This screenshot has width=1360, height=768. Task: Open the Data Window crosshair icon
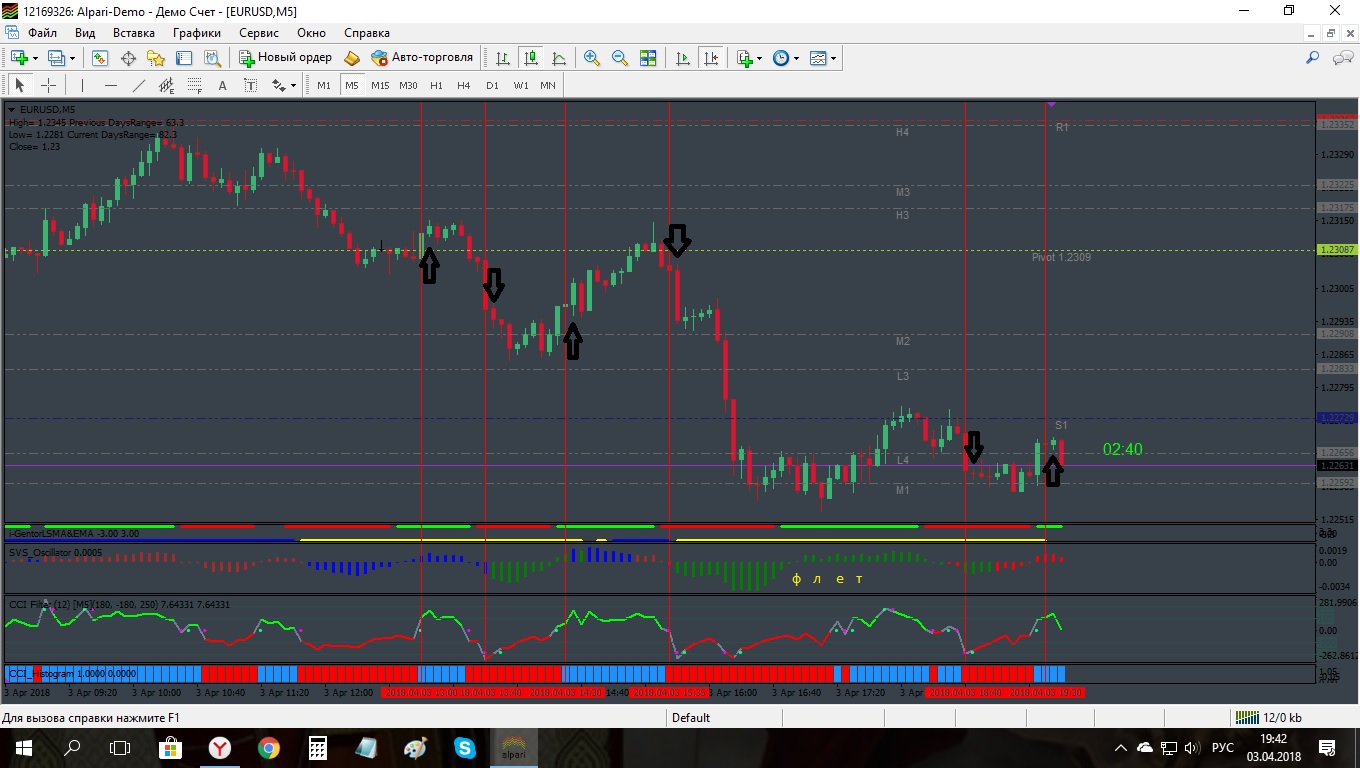pos(128,58)
